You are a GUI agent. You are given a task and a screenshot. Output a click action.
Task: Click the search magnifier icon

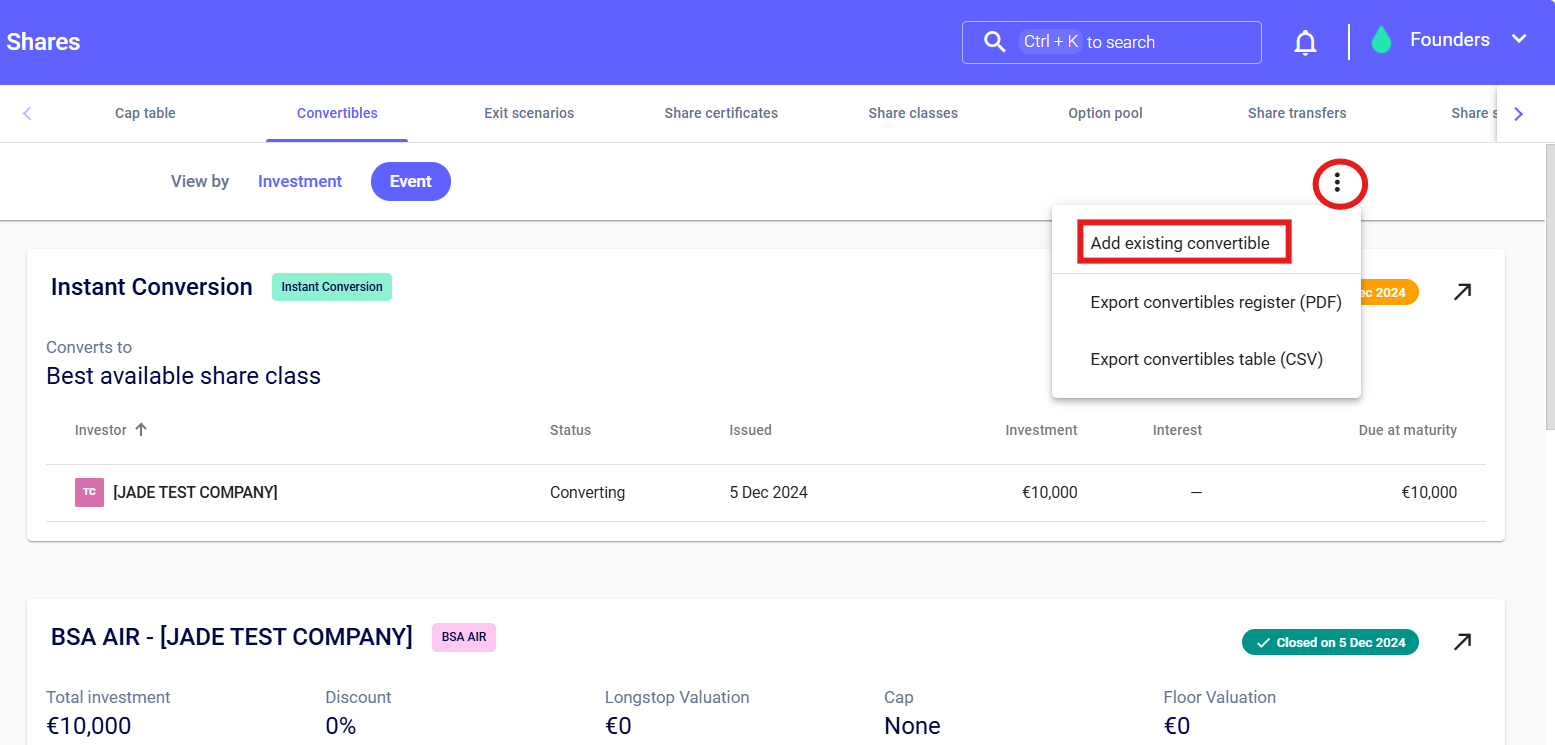994,42
